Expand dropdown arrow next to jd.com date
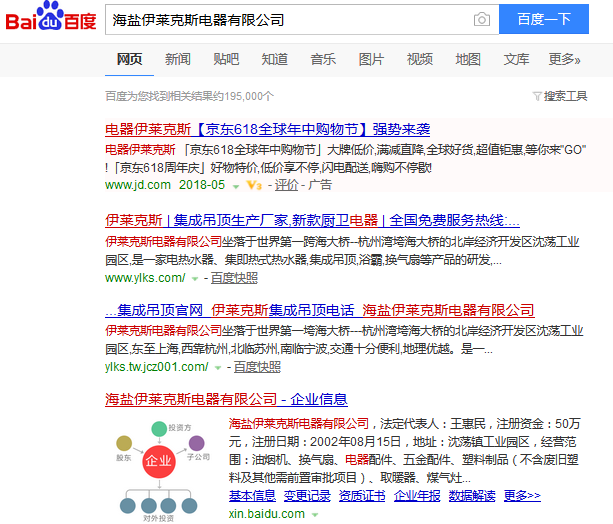The width and height of the screenshot is (613, 524). 236,186
